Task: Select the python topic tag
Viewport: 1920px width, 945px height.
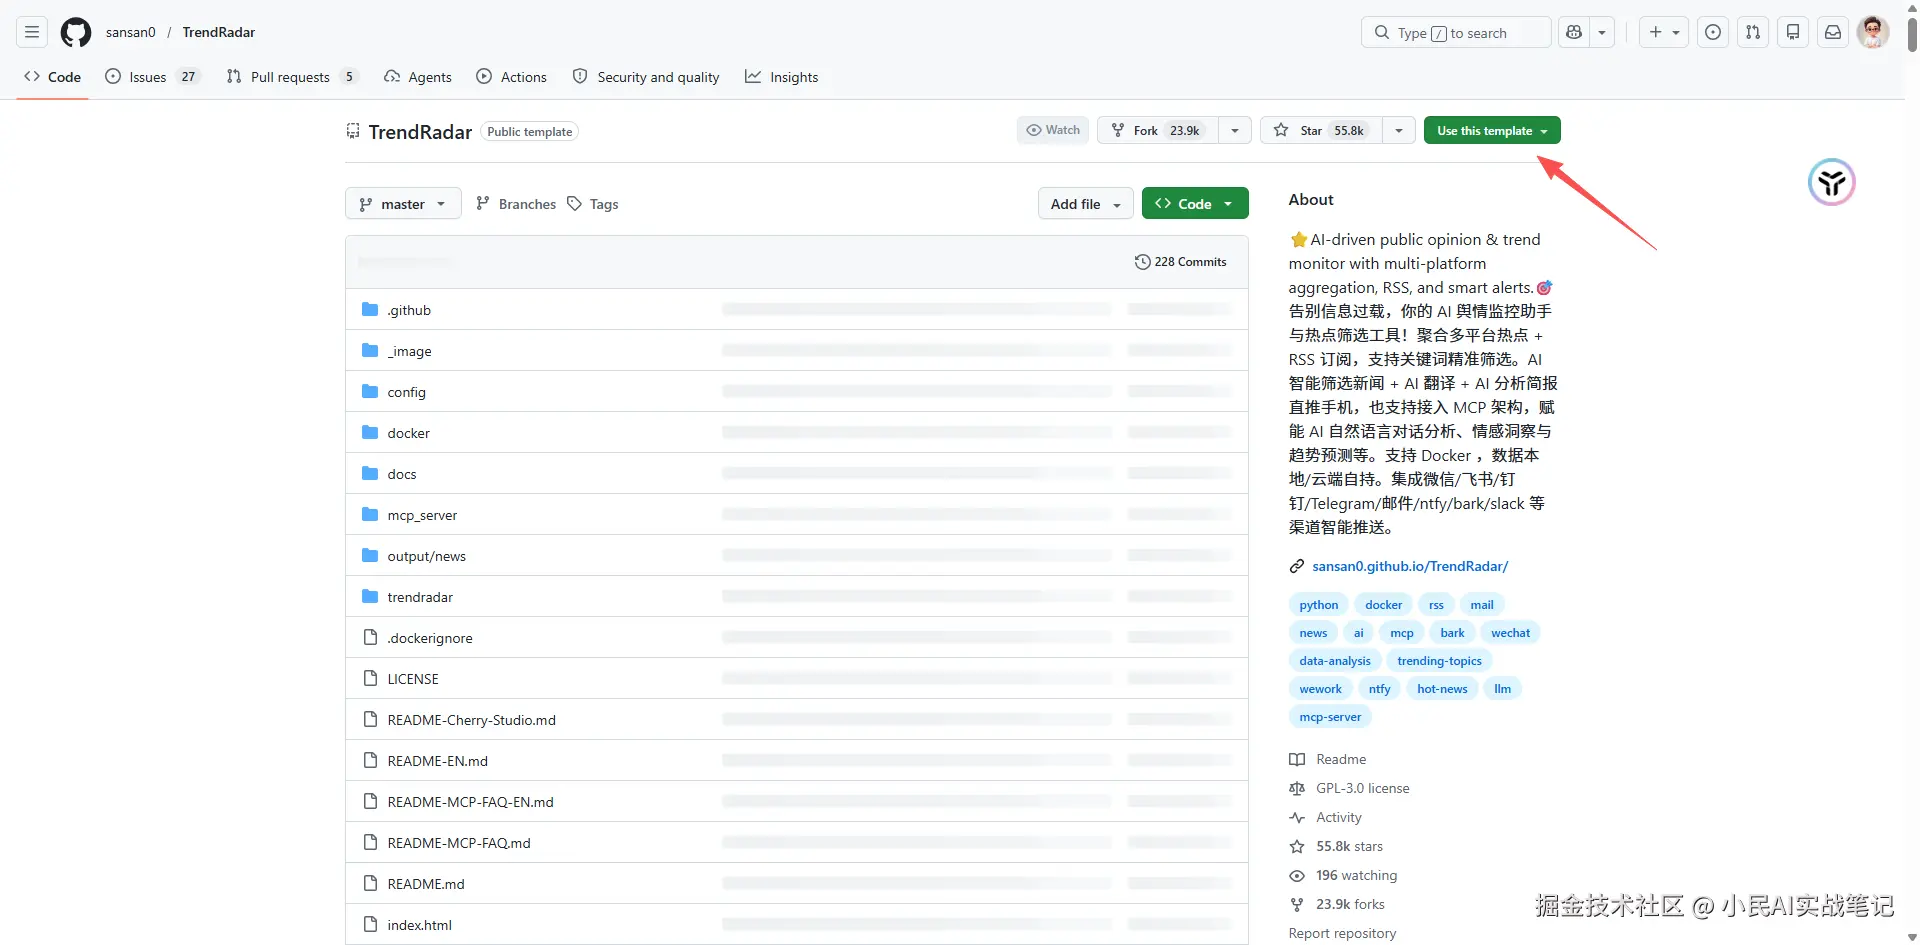Action: click(x=1318, y=605)
